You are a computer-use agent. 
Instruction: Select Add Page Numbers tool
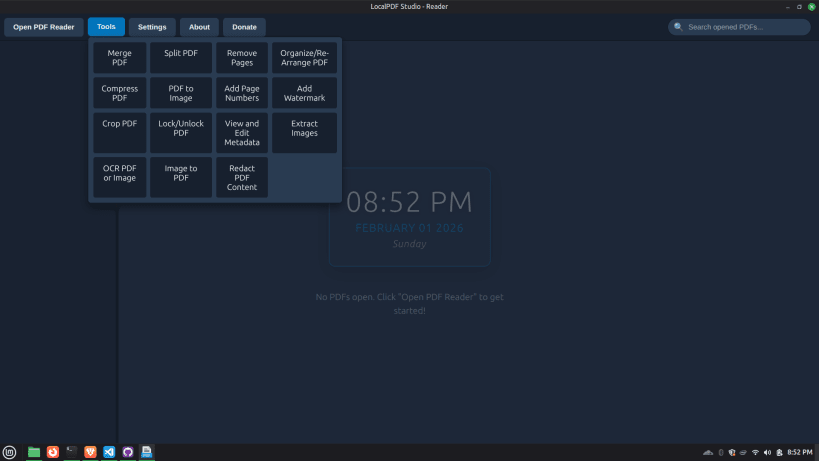click(242, 93)
